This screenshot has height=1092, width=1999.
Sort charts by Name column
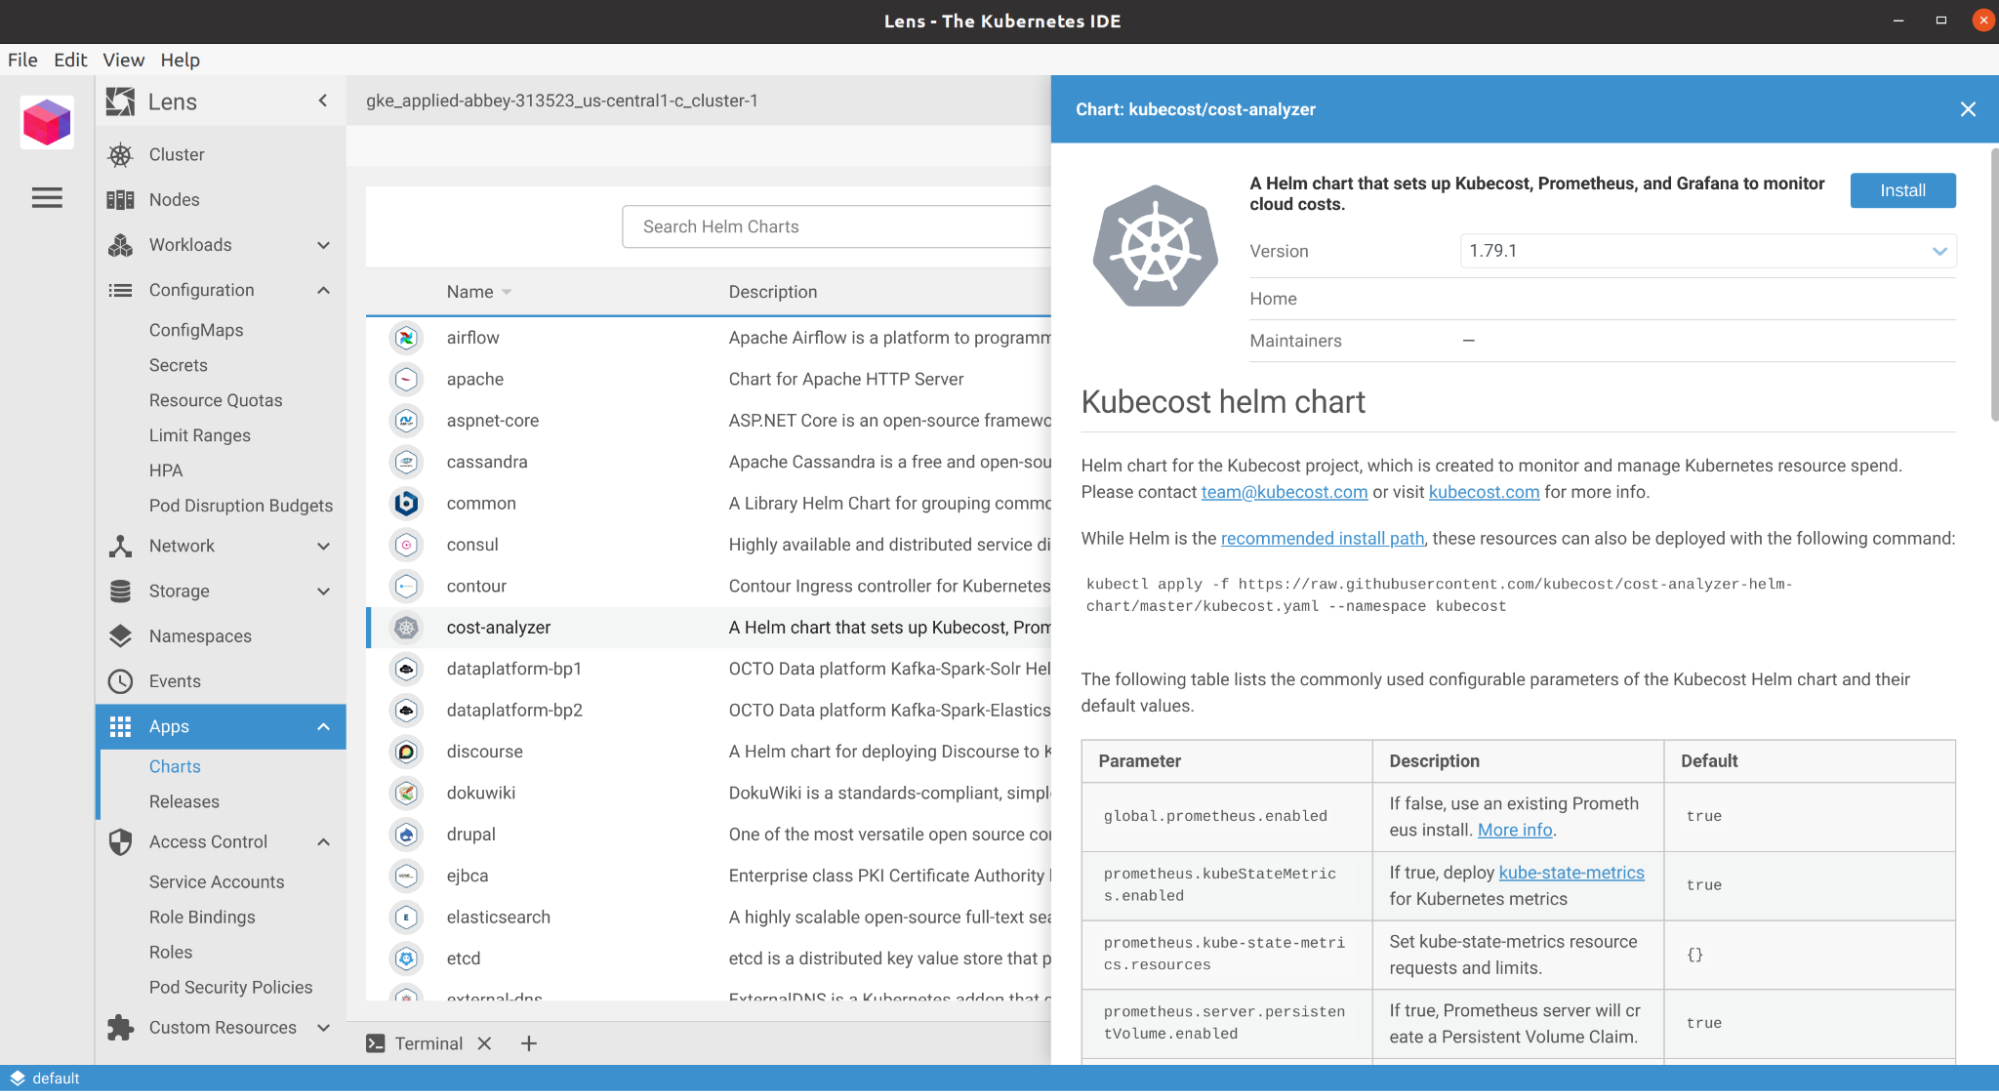tap(478, 292)
